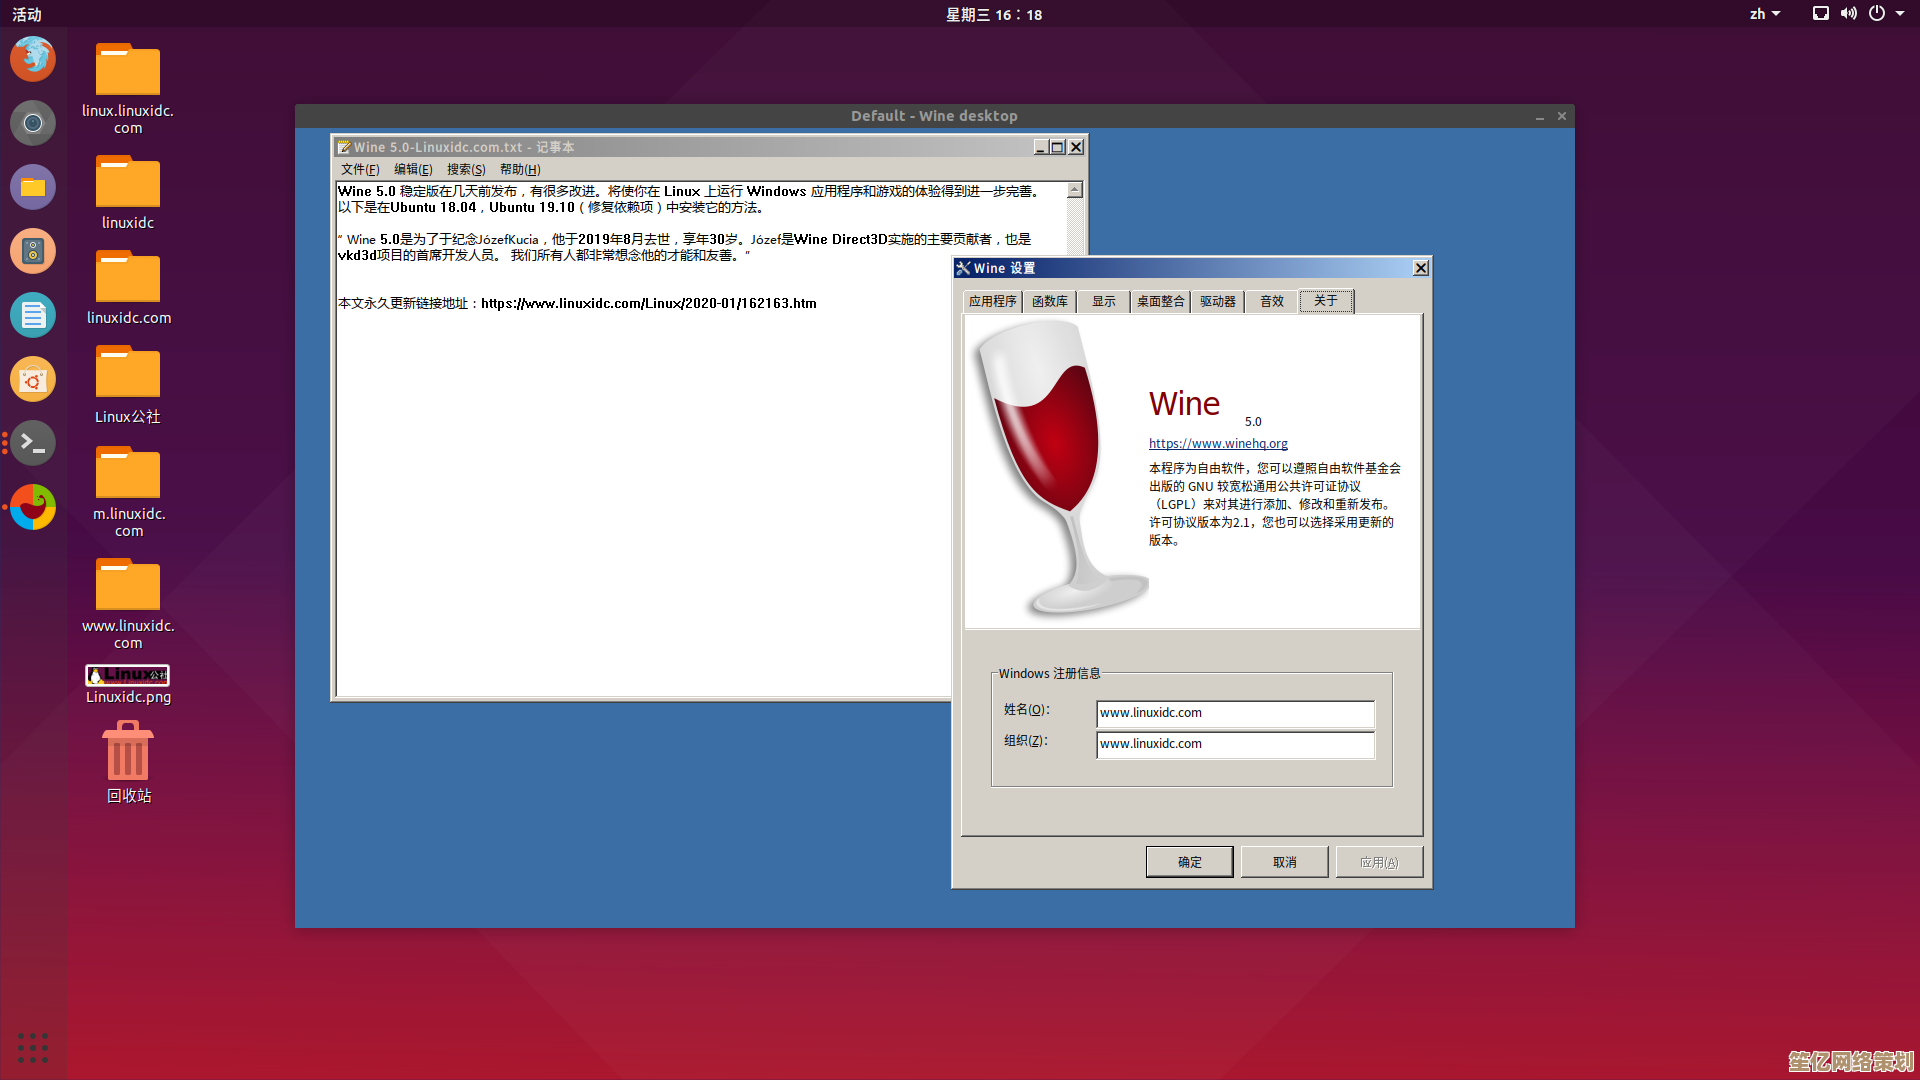Open the zh input language dropdown
This screenshot has width=1920, height=1080.
coord(1765,14)
